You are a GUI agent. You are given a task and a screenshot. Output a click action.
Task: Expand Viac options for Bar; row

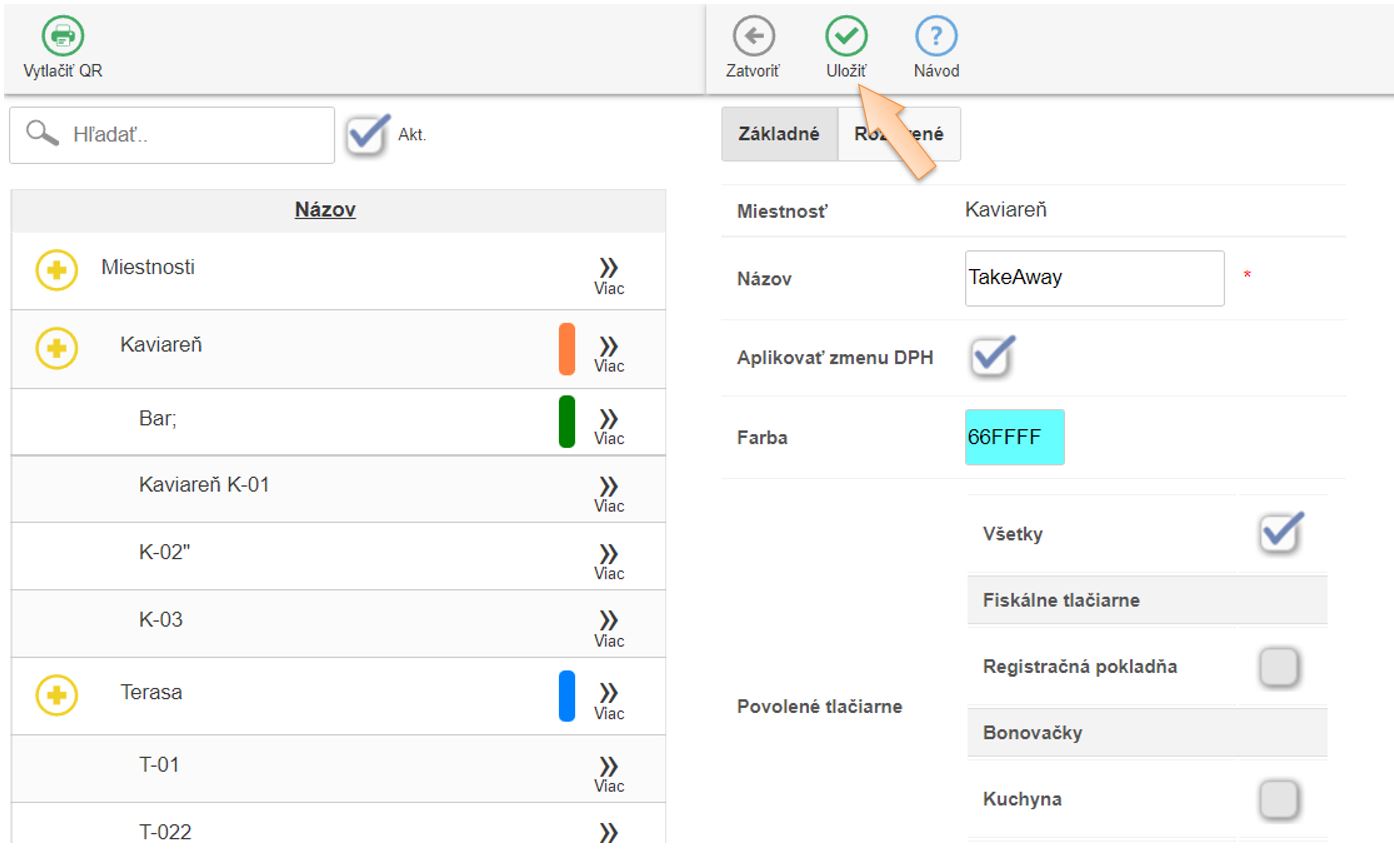[608, 424]
